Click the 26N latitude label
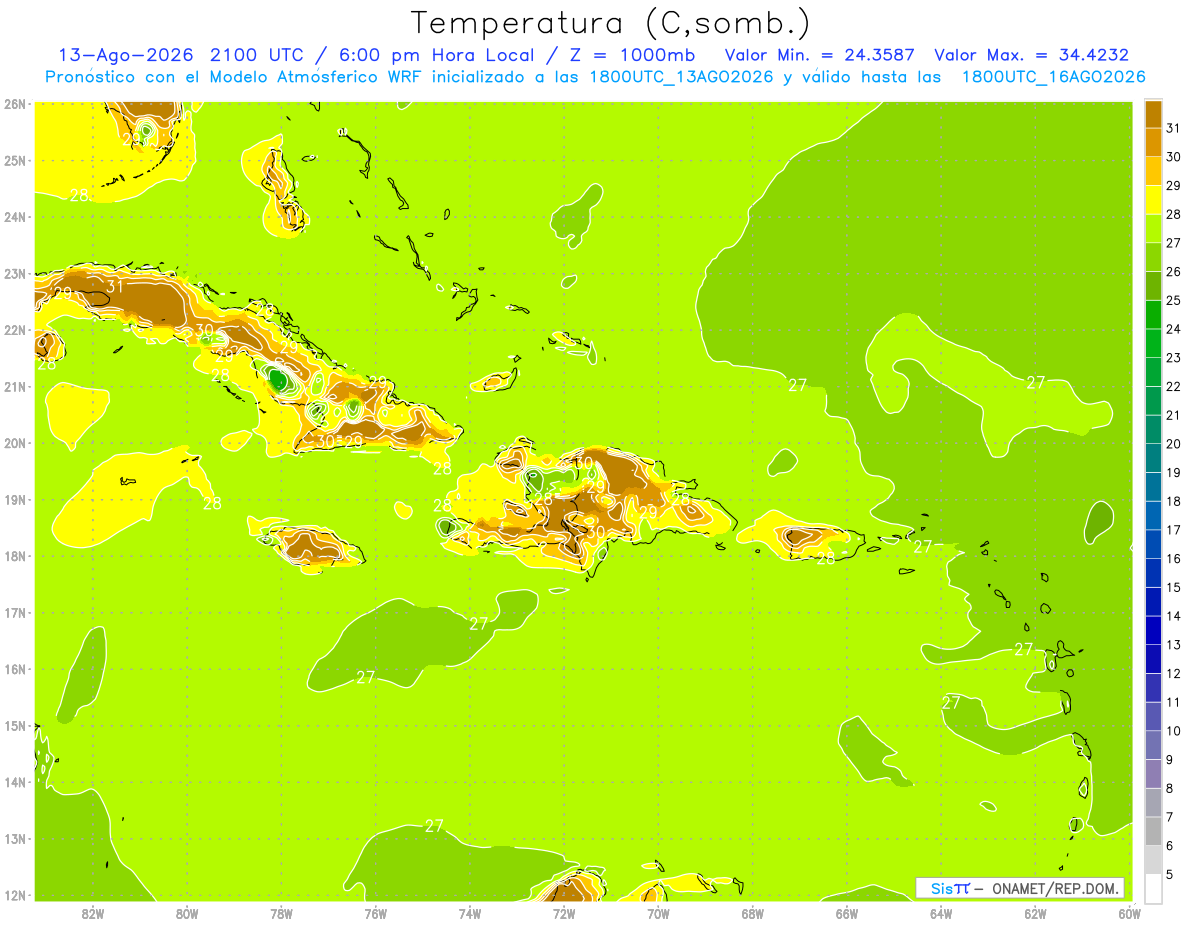The width and height of the screenshot is (1200, 927). 15,104
